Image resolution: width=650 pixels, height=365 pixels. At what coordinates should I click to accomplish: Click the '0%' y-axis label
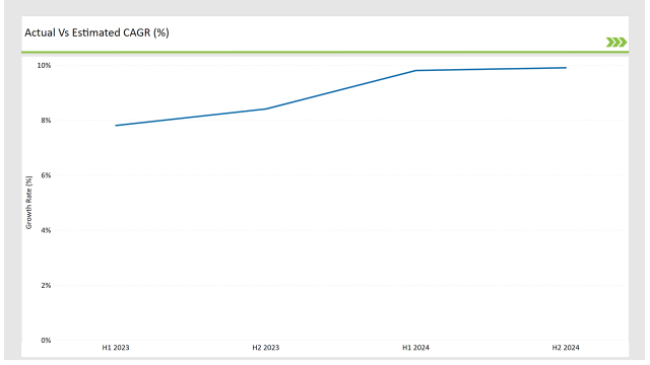[x=46, y=340]
